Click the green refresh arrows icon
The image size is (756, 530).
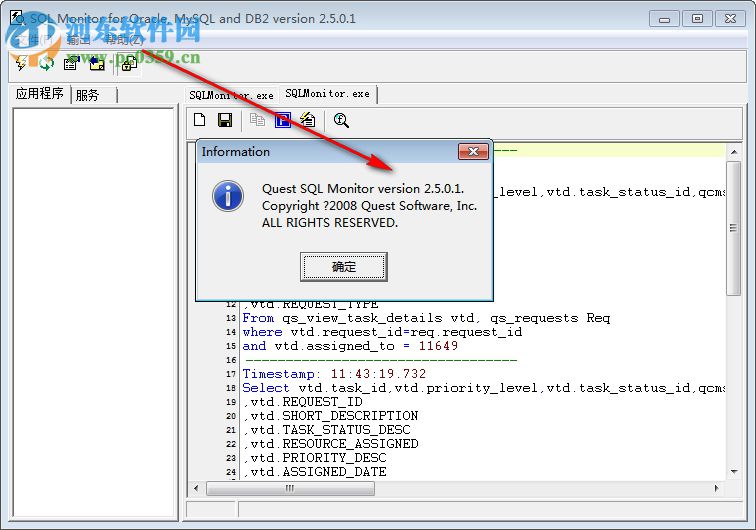(x=47, y=63)
